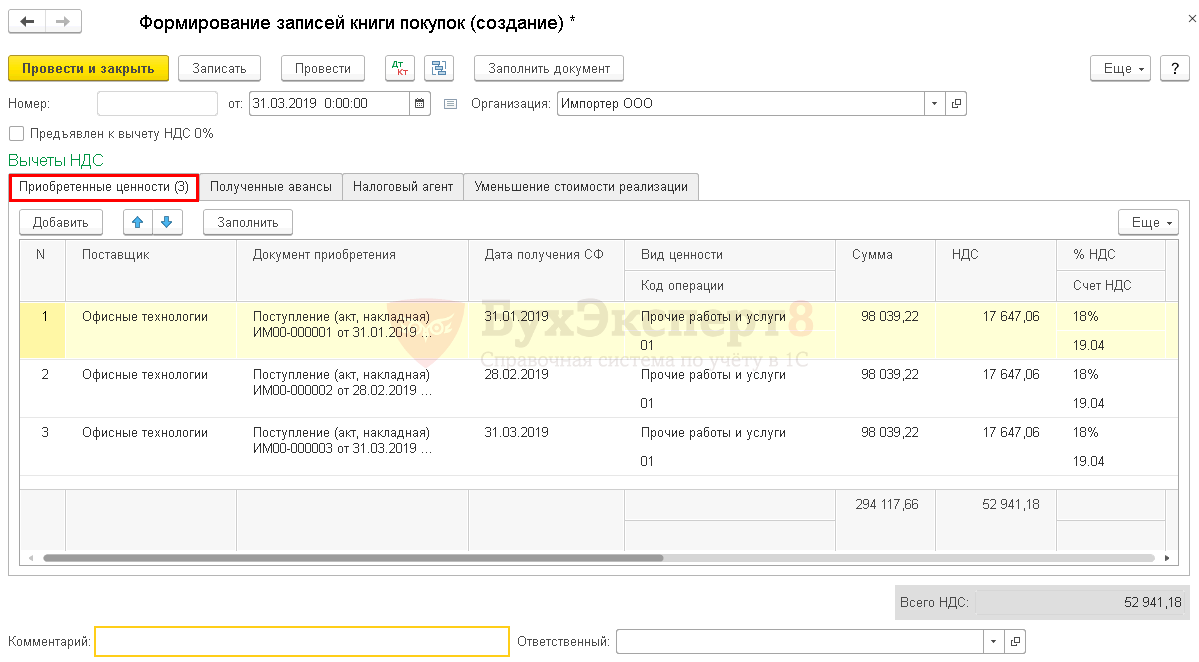
Task: Click the back navigation arrow
Action: (27, 21)
